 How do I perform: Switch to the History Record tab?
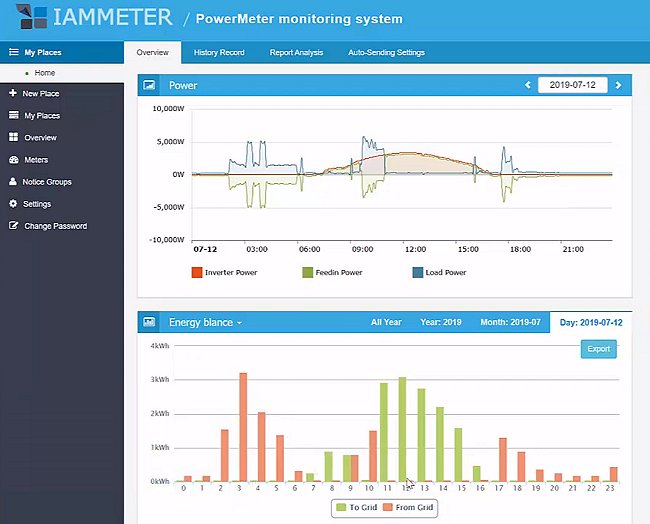coord(219,53)
